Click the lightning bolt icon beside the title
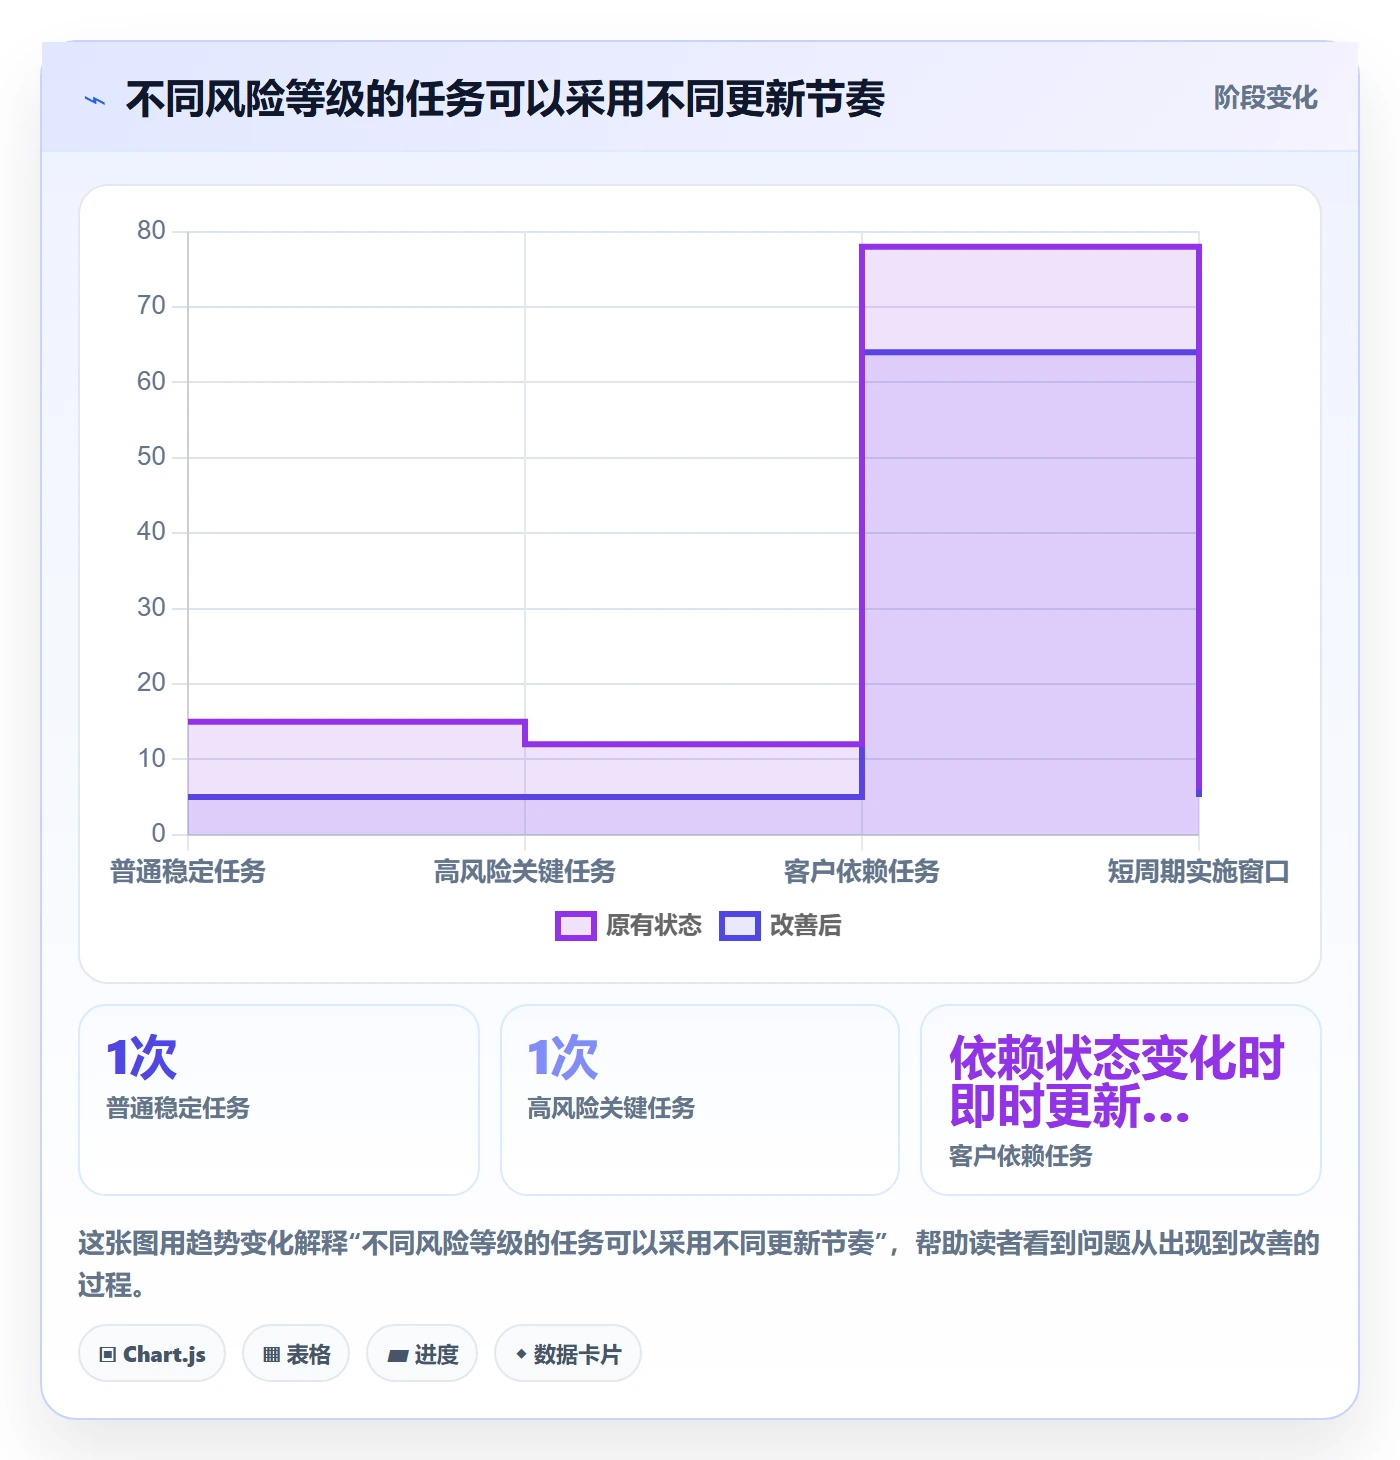This screenshot has width=1400, height=1460. 95,100
